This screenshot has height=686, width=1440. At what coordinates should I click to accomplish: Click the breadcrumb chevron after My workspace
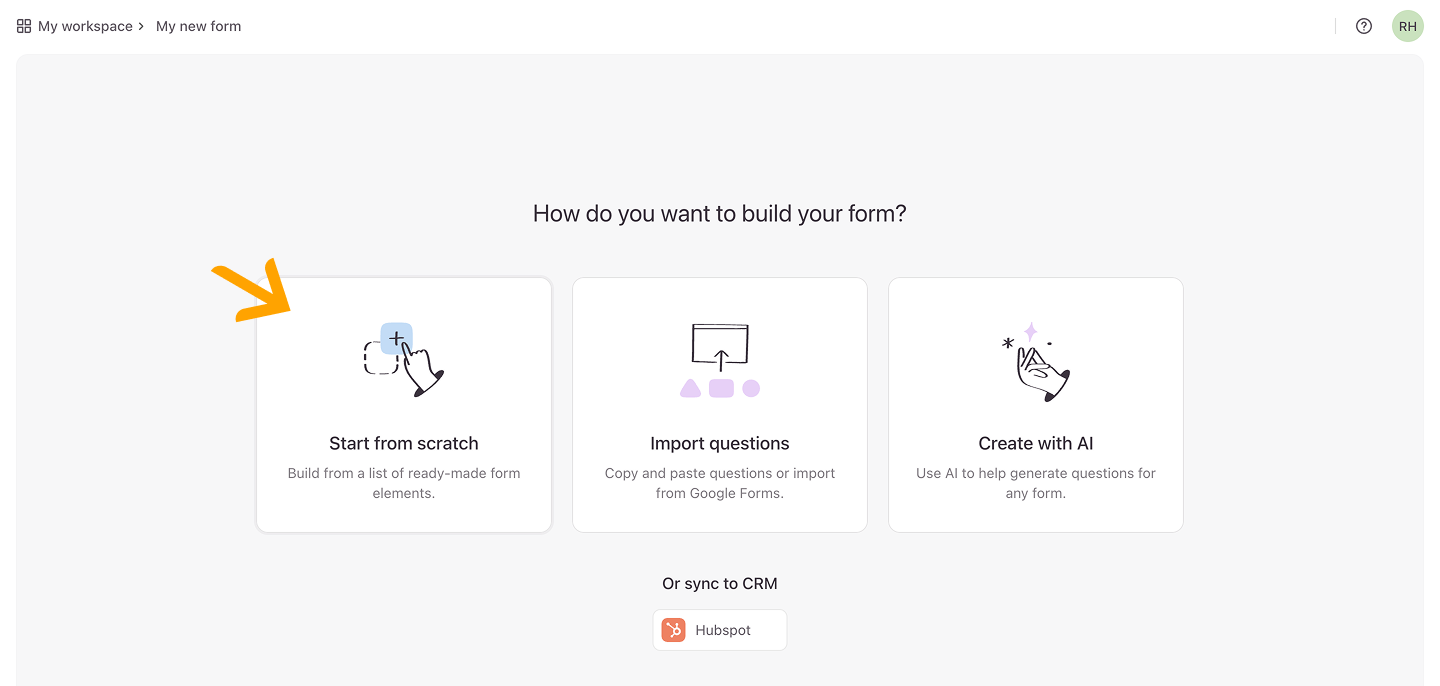141,26
